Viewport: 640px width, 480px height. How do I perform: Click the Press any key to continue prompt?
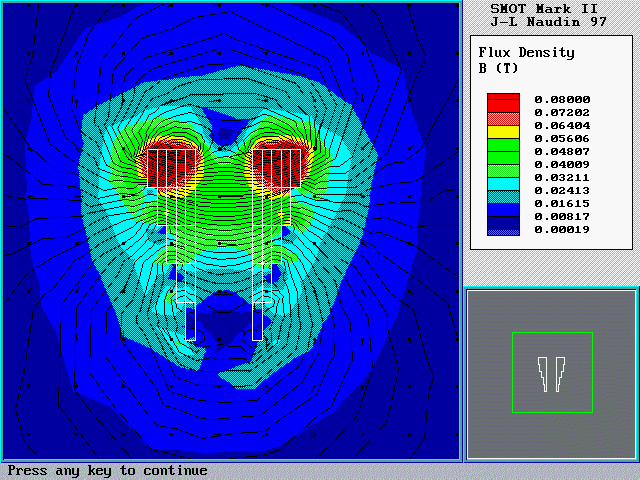[x=107, y=471]
